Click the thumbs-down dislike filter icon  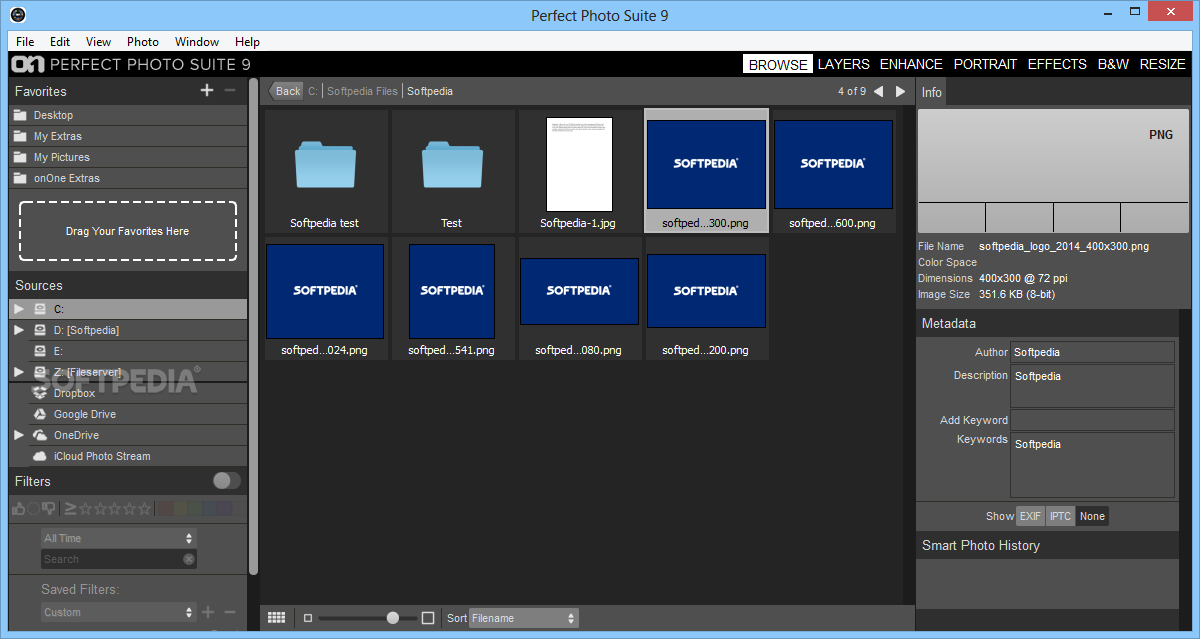point(48,508)
